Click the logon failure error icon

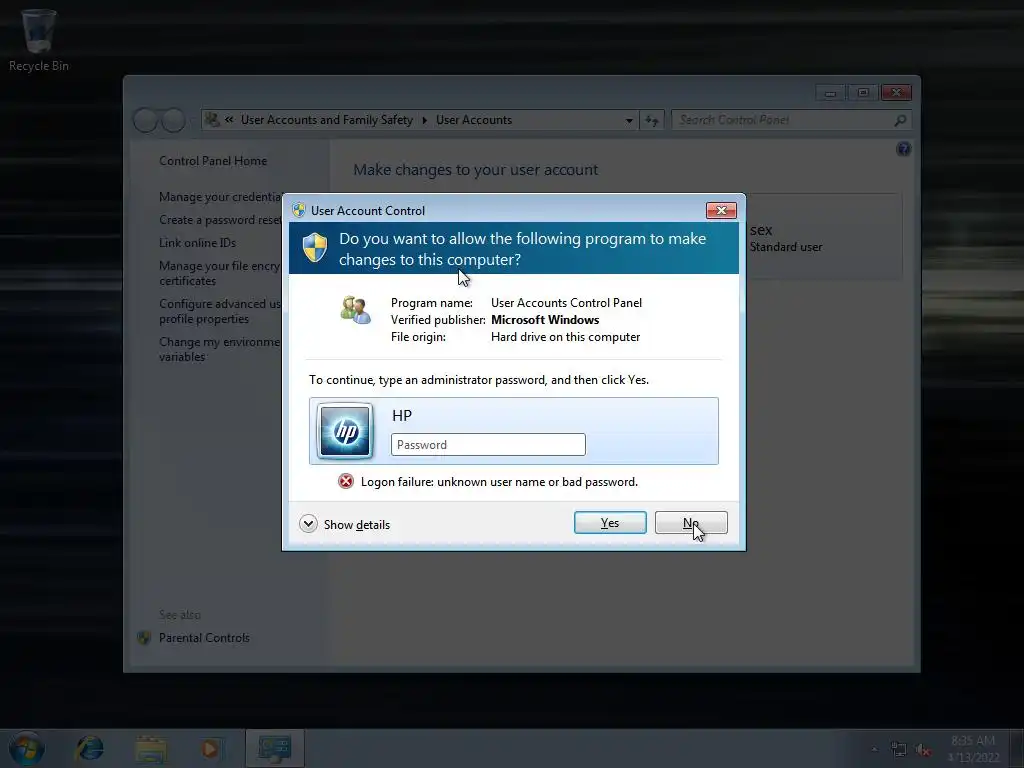tap(345, 481)
